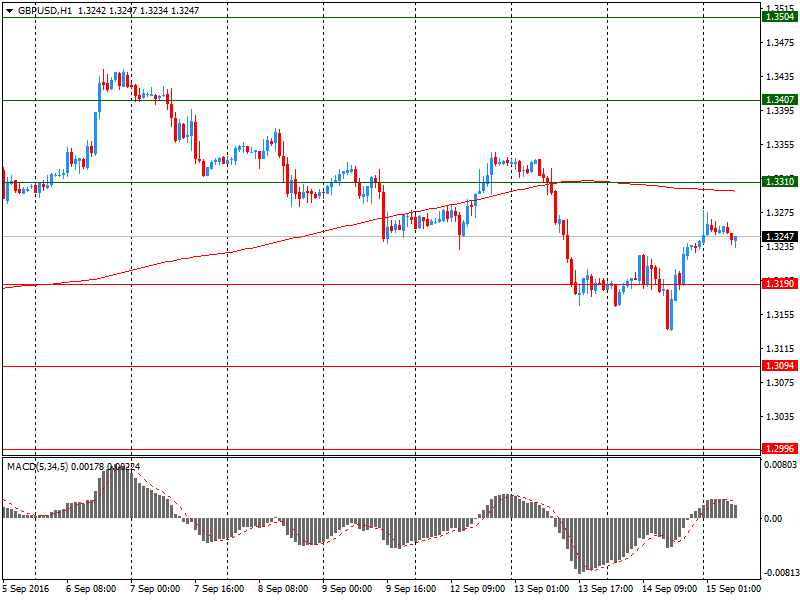
Task: Select the 1.3075 price scale value
Action: [x=780, y=382]
